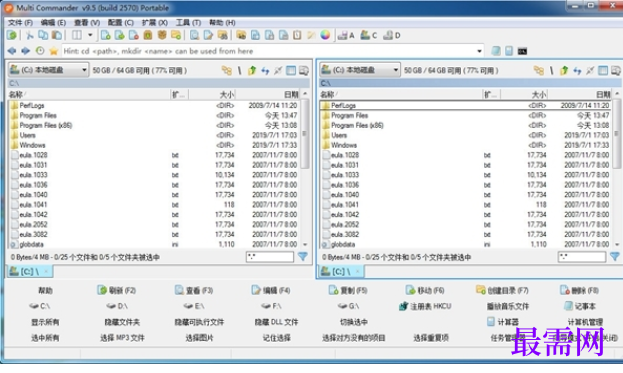623x373 pixels.
Task: Toggle right panel pin icon
Action: [590, 71]
